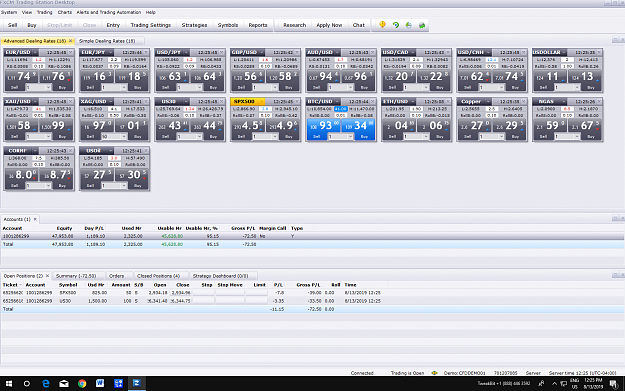Close the XAU/USD rate tile

click(71, 102)
